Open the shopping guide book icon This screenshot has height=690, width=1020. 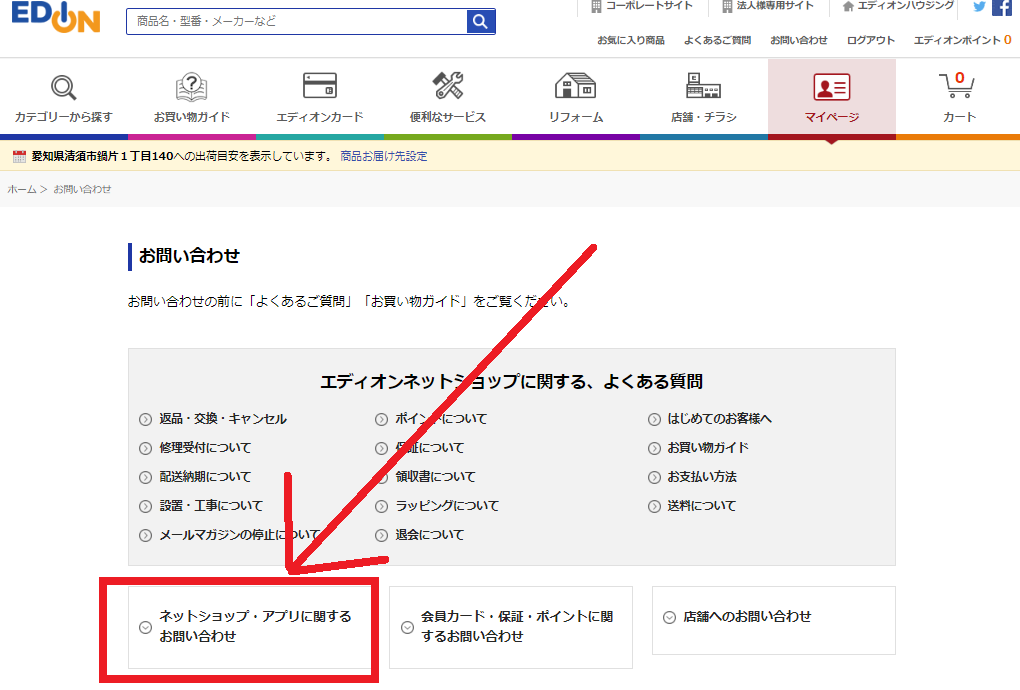pyautogui.click(x=191, y=89)
